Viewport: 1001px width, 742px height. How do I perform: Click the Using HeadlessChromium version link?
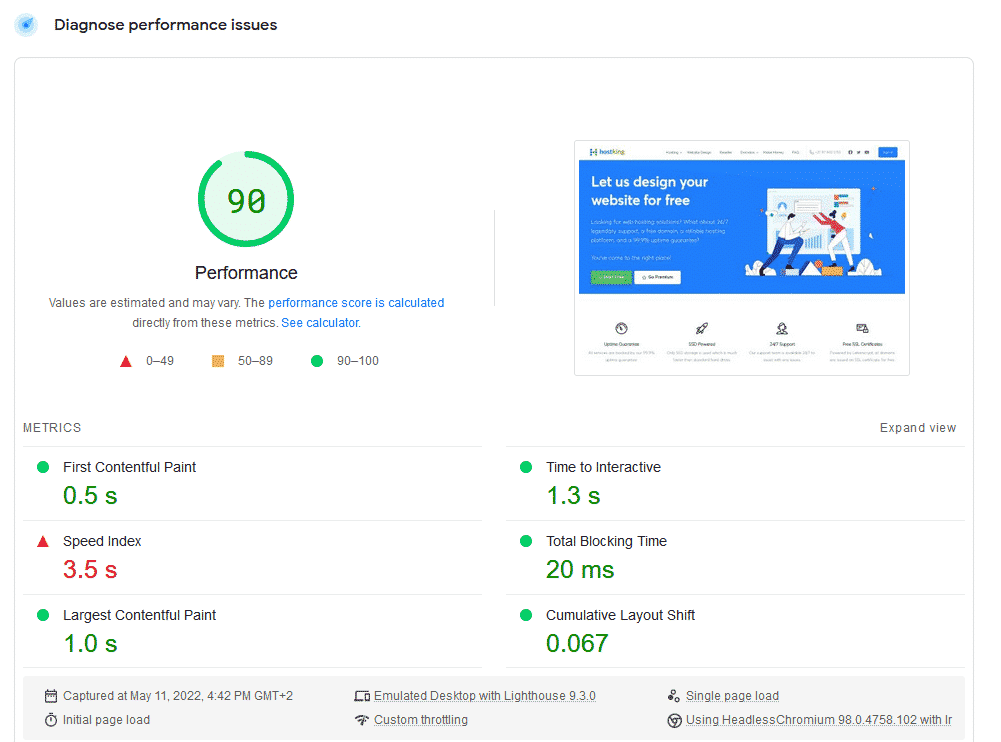click(818, 720)
